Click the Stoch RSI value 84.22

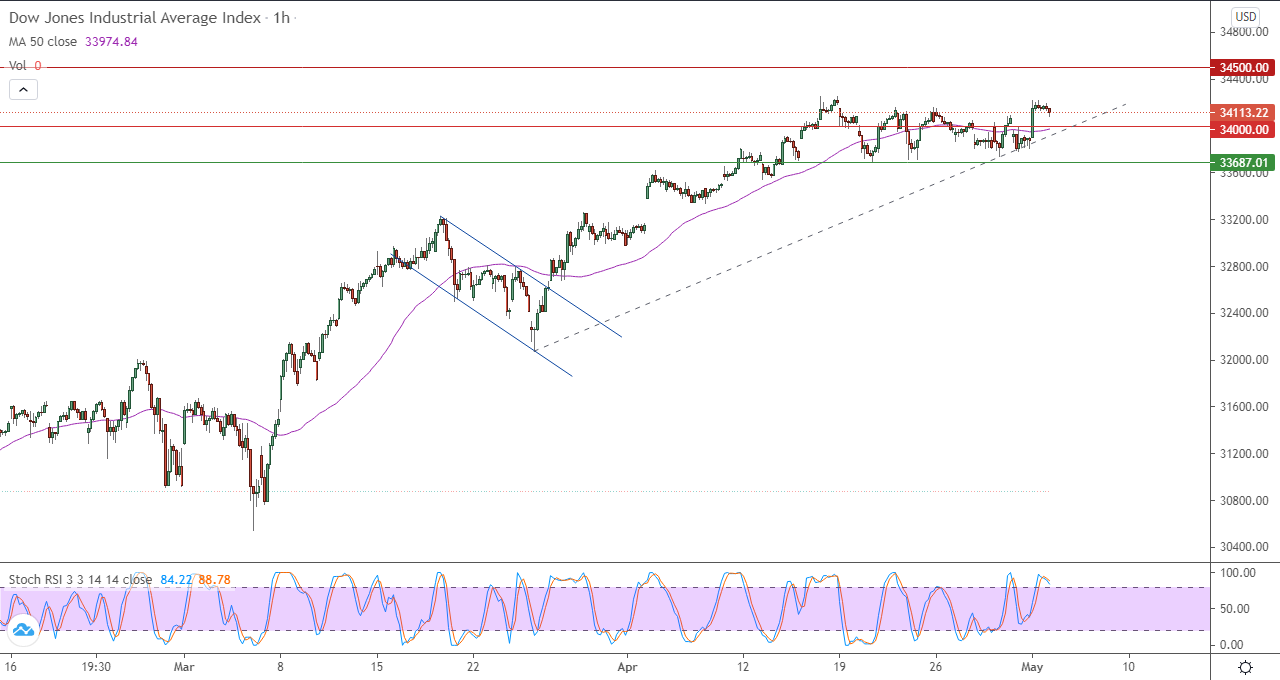tap(176, 579)
